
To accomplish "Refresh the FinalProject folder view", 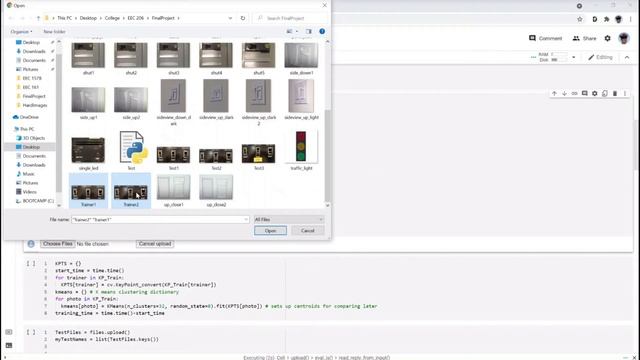I will [243, 18].
